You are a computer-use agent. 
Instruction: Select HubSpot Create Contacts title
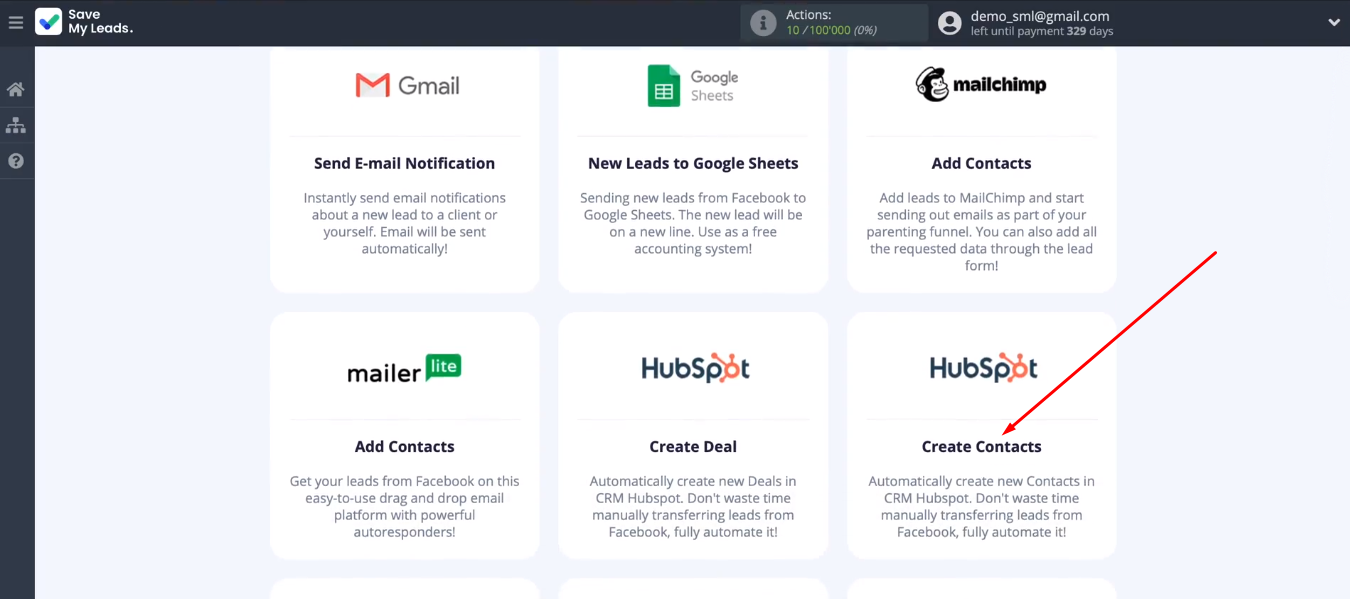tap(981, 446)
